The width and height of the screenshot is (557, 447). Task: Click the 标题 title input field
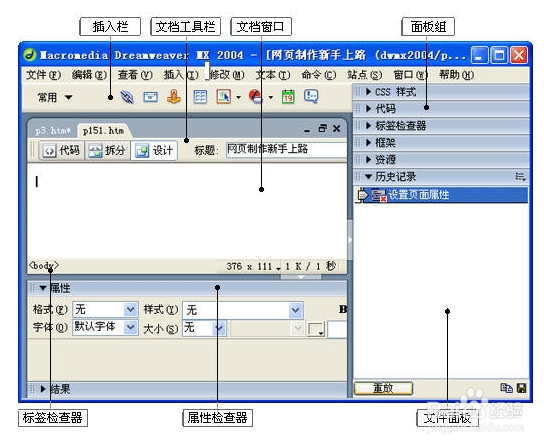[286, 150]
